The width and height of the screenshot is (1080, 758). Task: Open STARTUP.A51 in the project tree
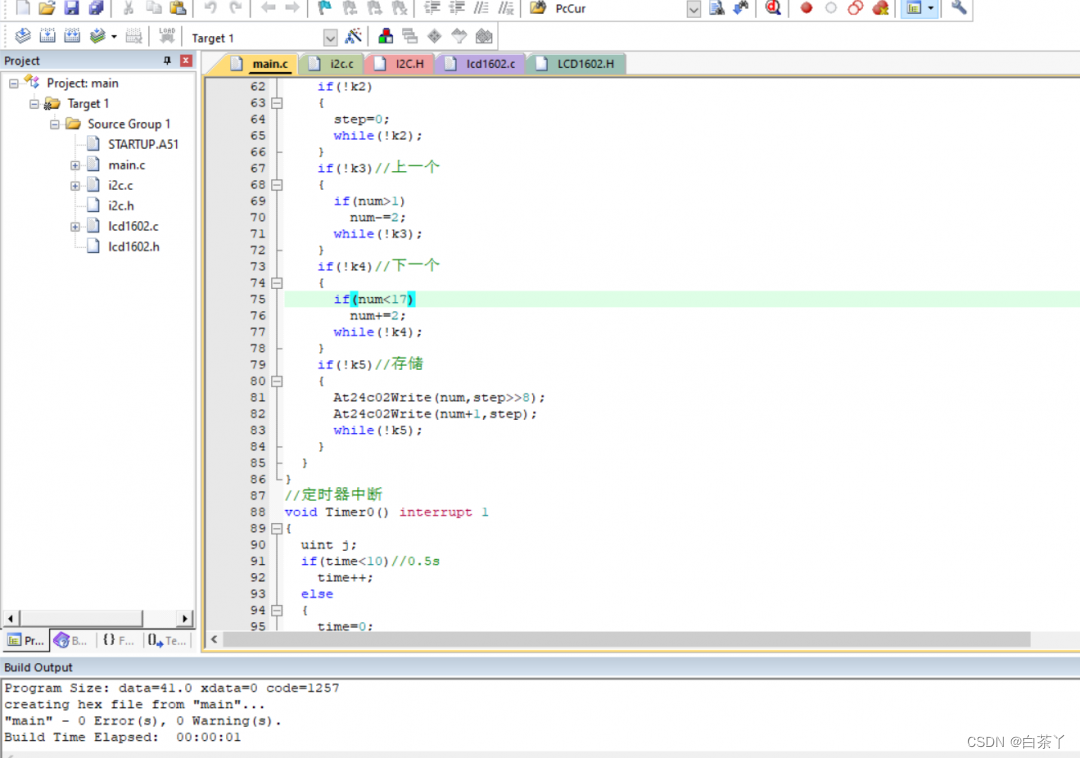click(x=142, y=144)
